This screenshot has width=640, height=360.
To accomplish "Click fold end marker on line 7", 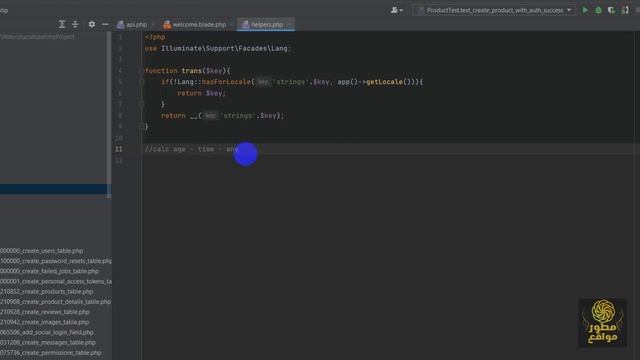I will coord(141,104).
